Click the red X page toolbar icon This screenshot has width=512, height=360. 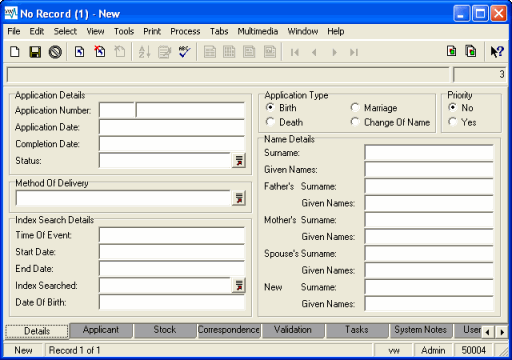click(100, 52)
